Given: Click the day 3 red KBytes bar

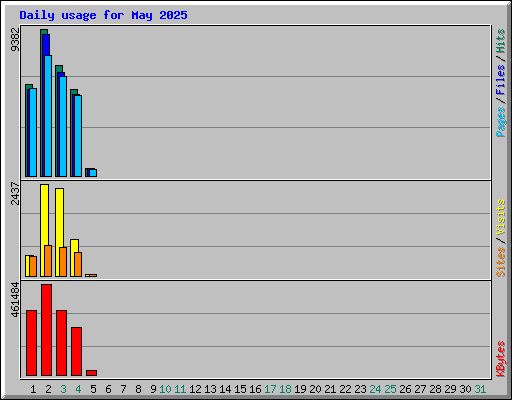Looking at the screenshot, I should pos(61,343).
